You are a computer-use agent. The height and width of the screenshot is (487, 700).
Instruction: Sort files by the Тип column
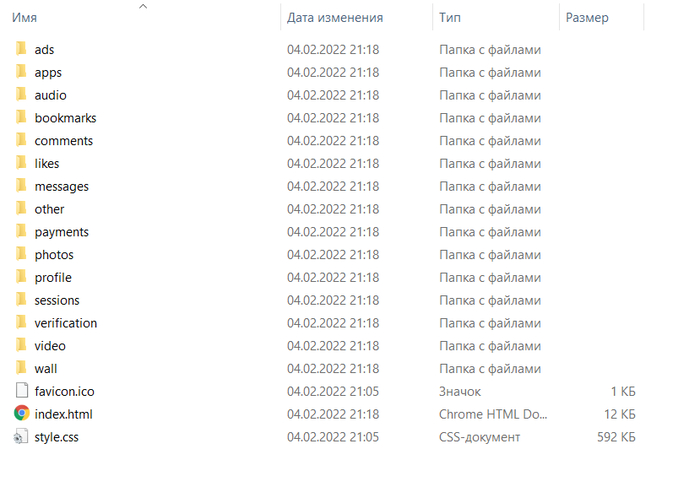coord(450,17)
